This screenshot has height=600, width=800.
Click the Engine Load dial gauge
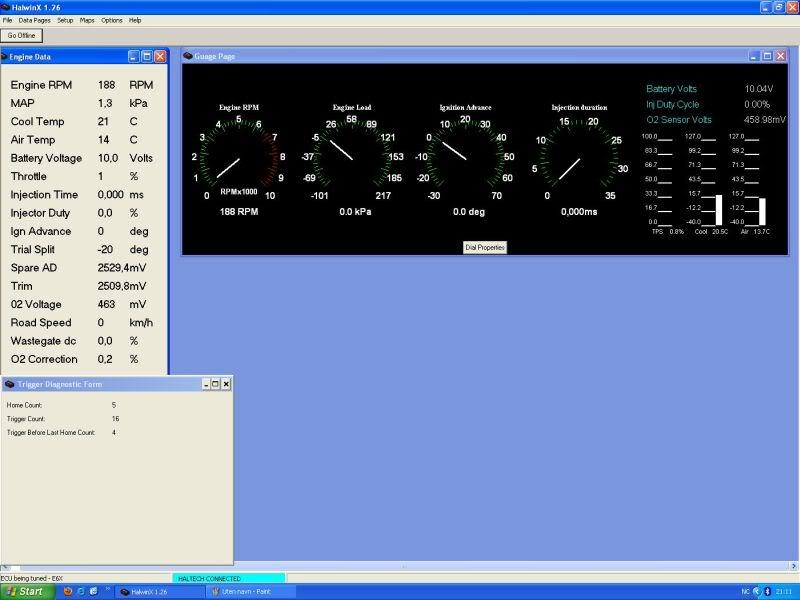pos(352,157)
